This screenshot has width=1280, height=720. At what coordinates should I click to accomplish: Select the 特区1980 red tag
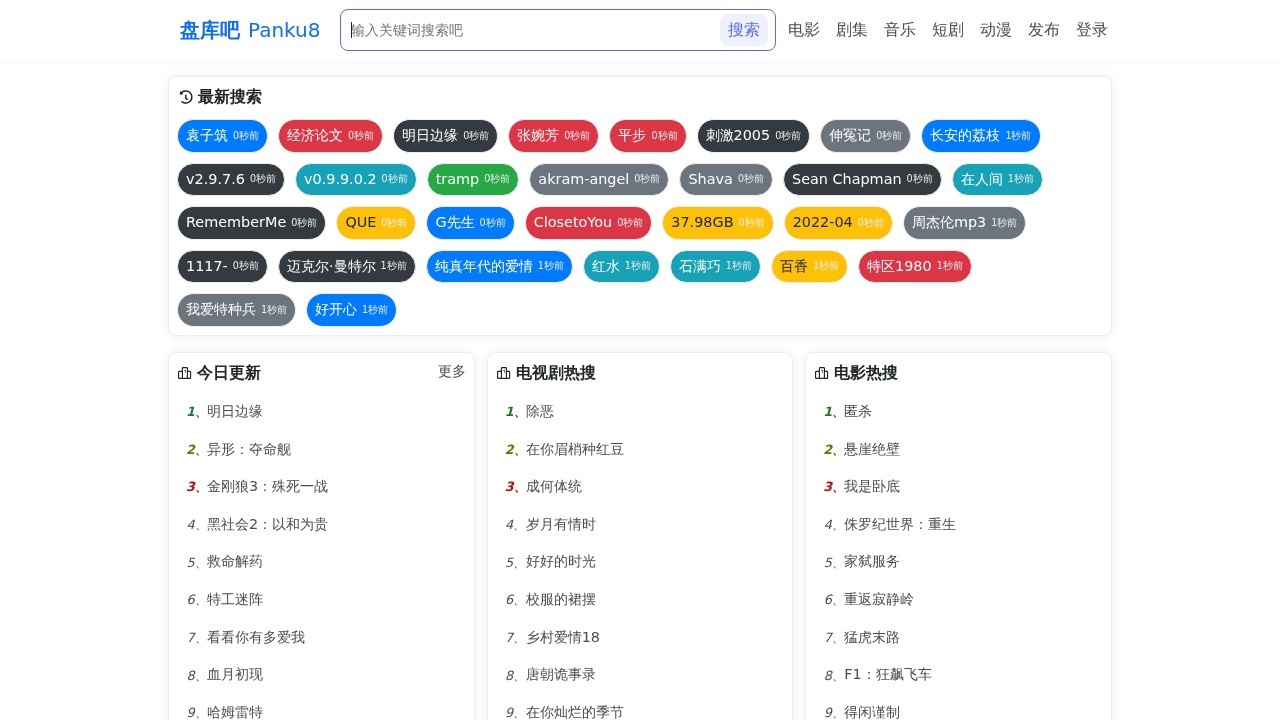tap(914, 266)
